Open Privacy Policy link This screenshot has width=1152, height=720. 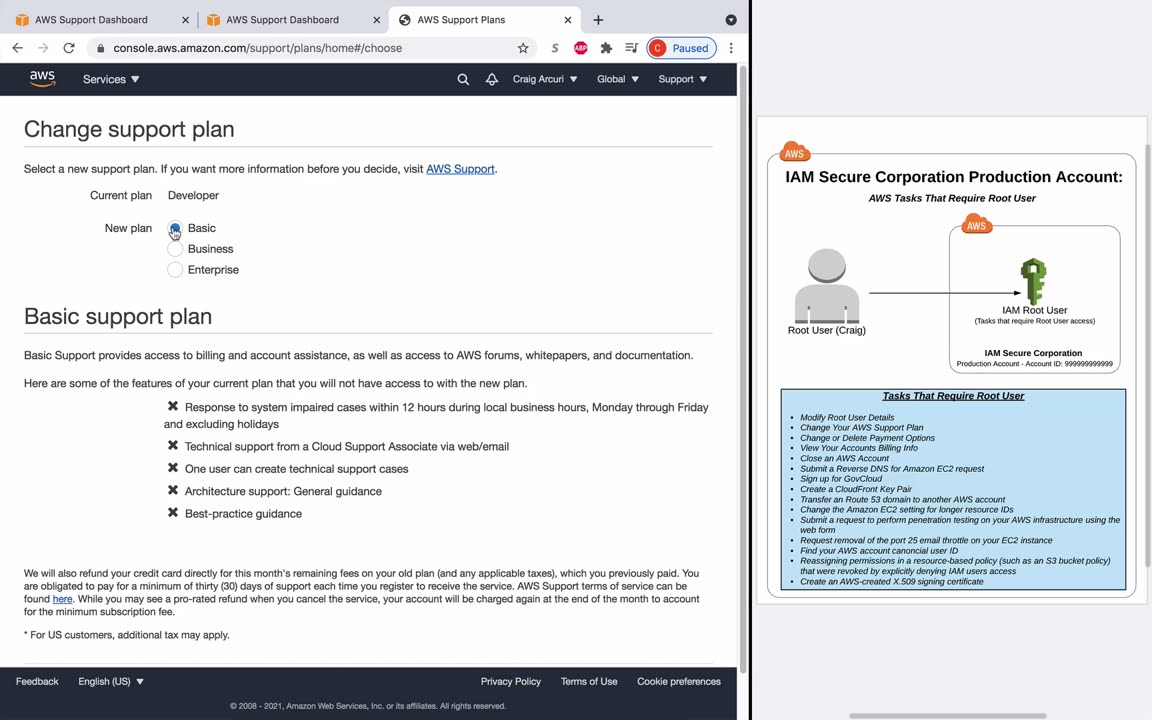pos(511,682)
